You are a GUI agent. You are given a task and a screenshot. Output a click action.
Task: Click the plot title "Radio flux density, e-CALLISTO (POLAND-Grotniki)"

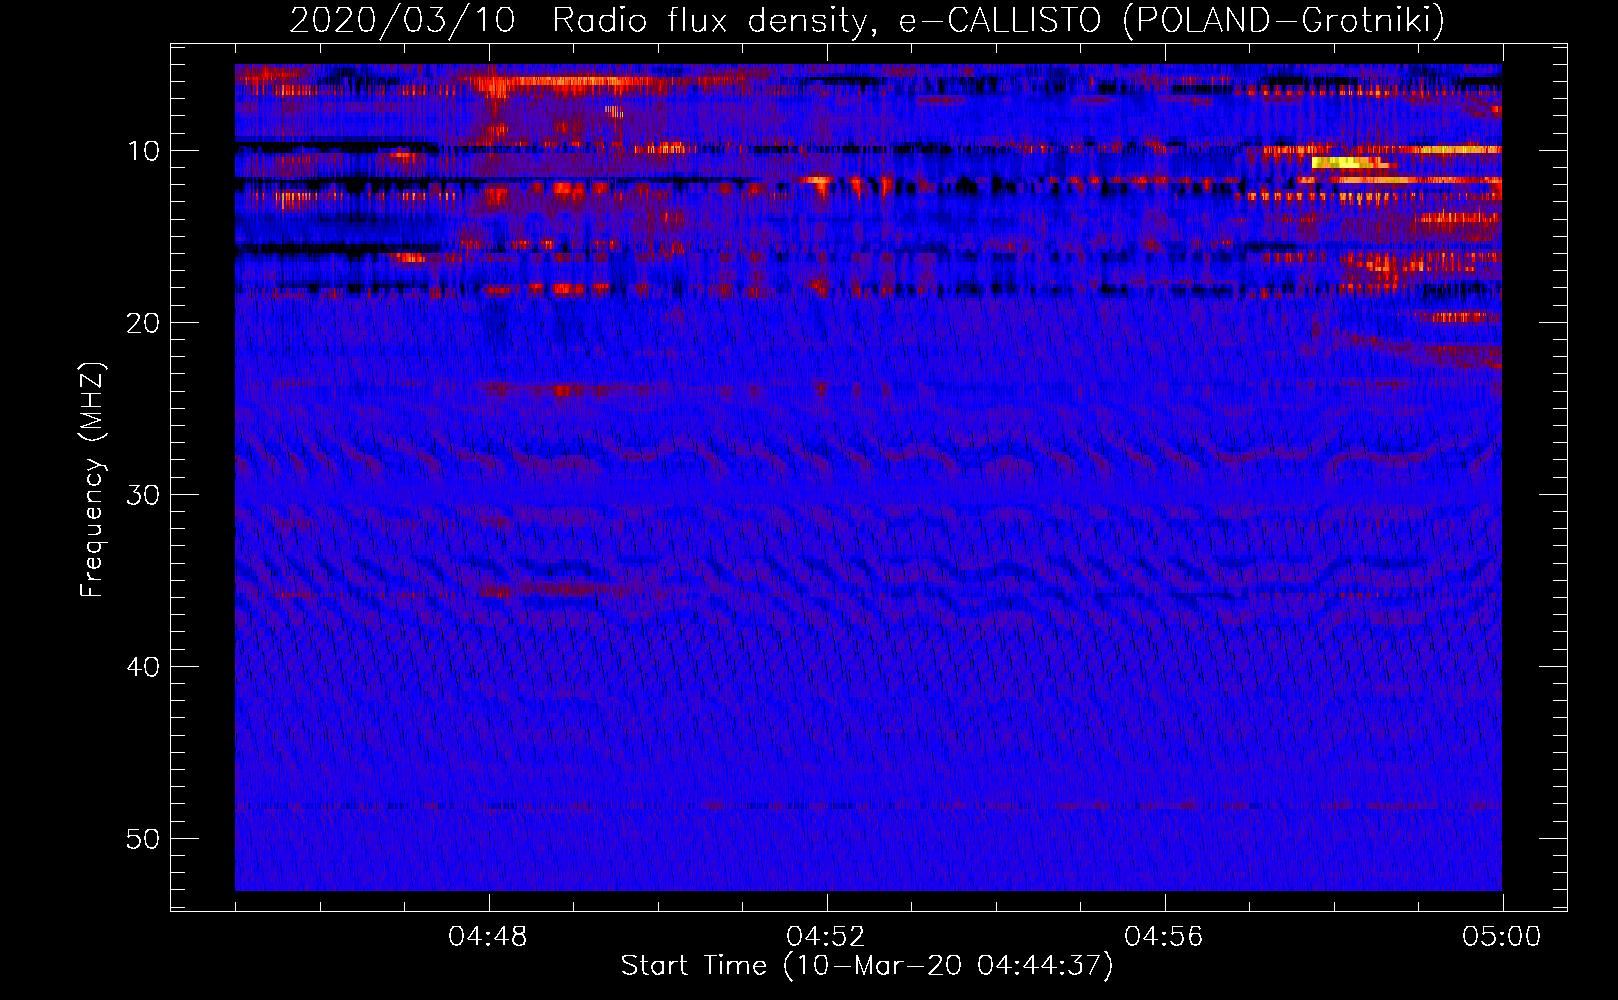(x=998, y=20)
